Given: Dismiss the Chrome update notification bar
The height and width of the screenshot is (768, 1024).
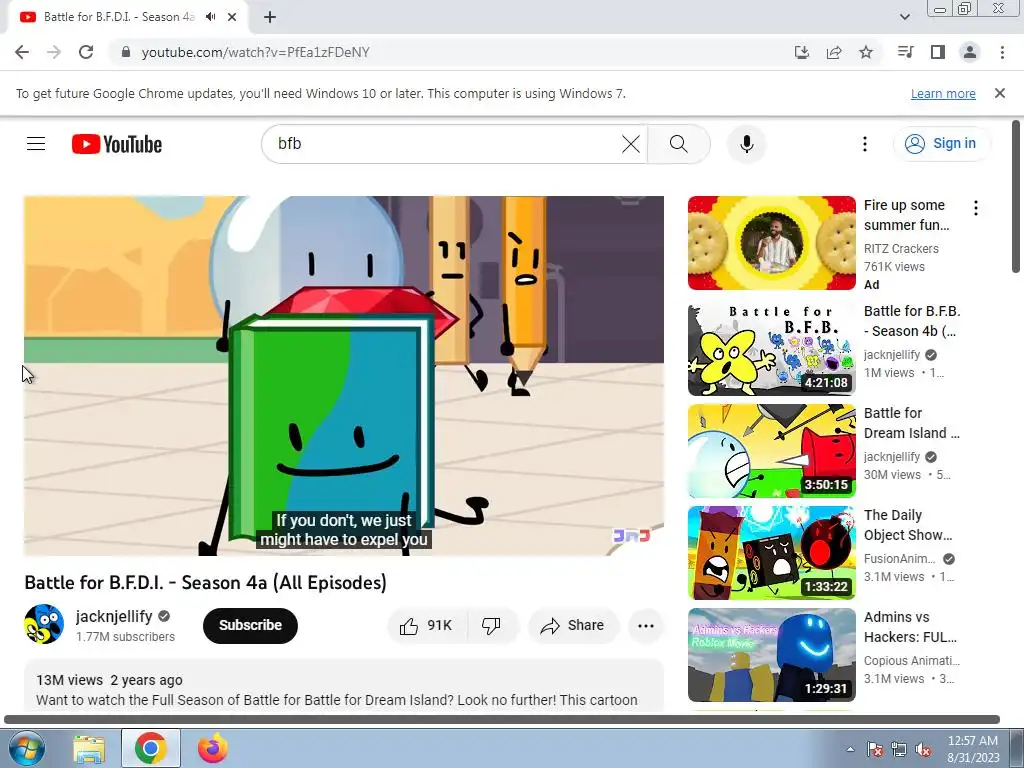Looking at the screenshot, I should point(1000,93).
